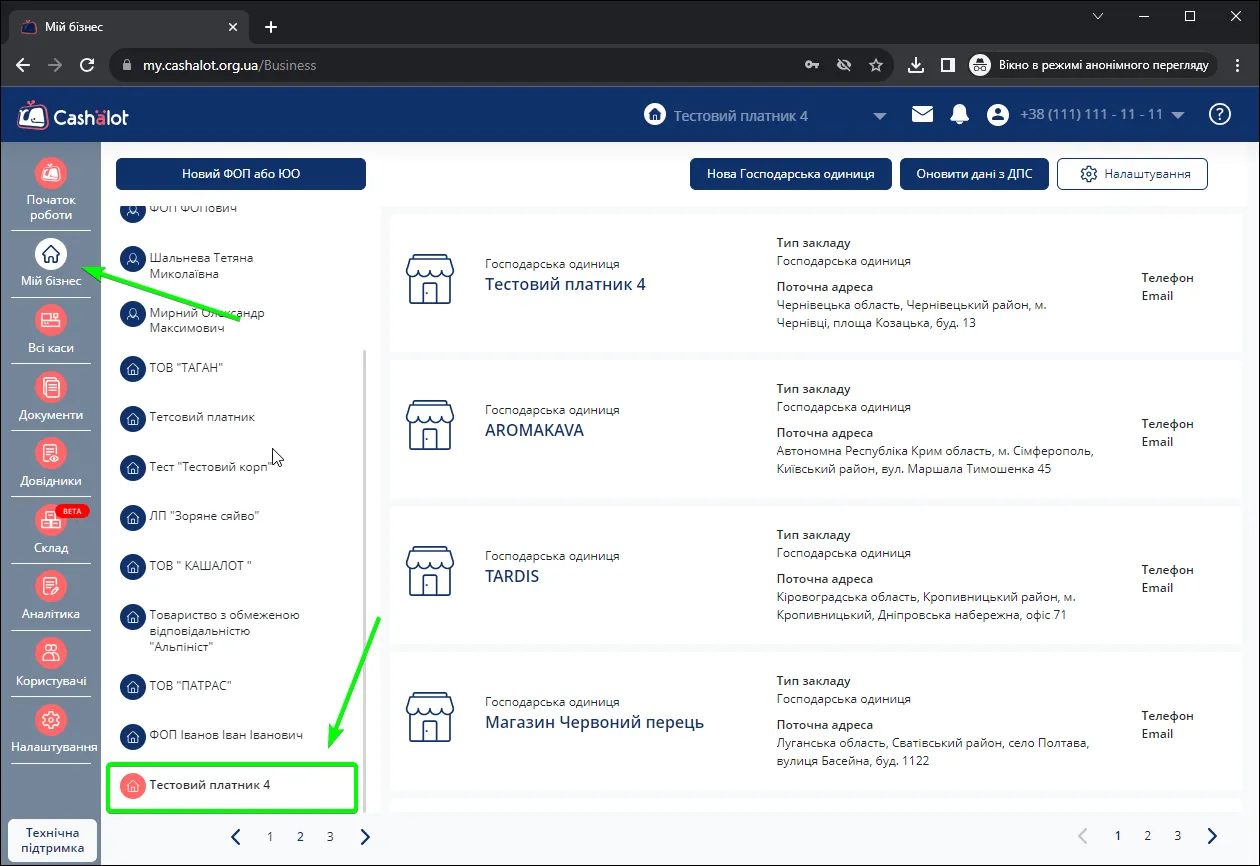Go to the previous page of the payers list
Viewport: 1260px width, 866px height.
point(236,837)
